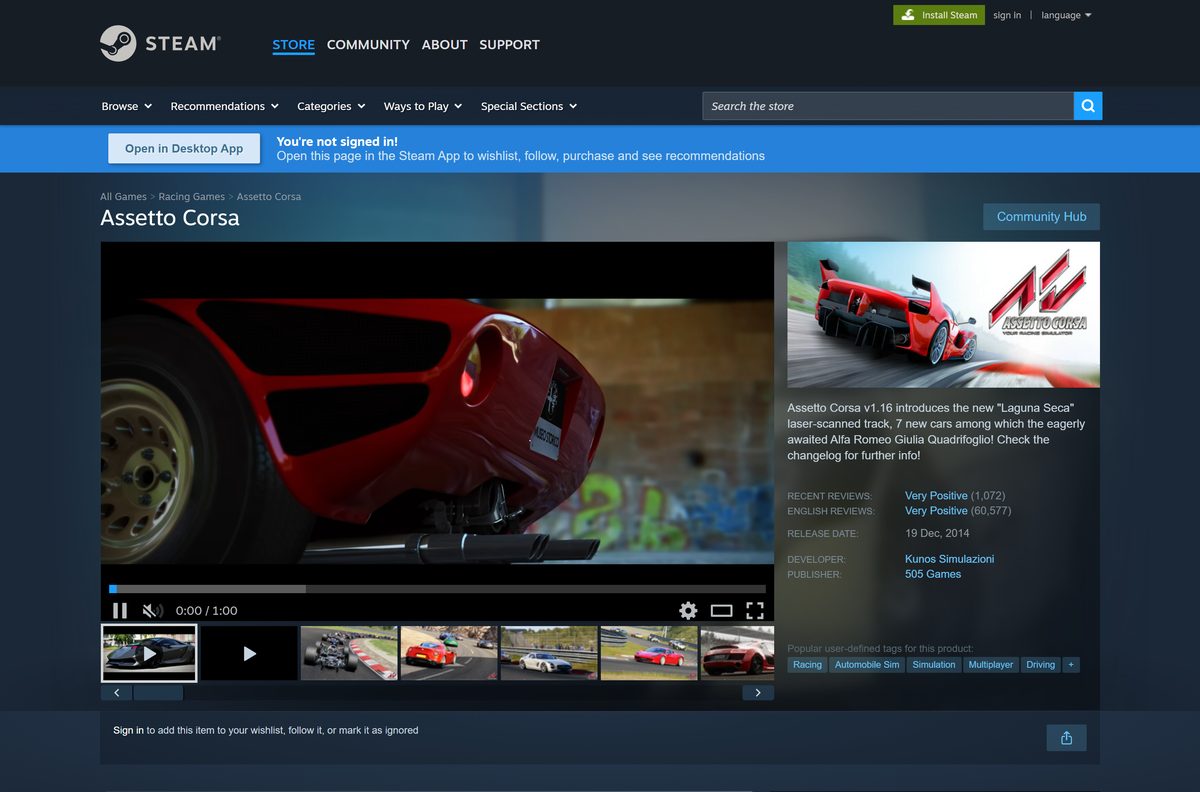Click the Simulation tag
Viewport: 1200px width, 792px height.
tap(934, 665)
